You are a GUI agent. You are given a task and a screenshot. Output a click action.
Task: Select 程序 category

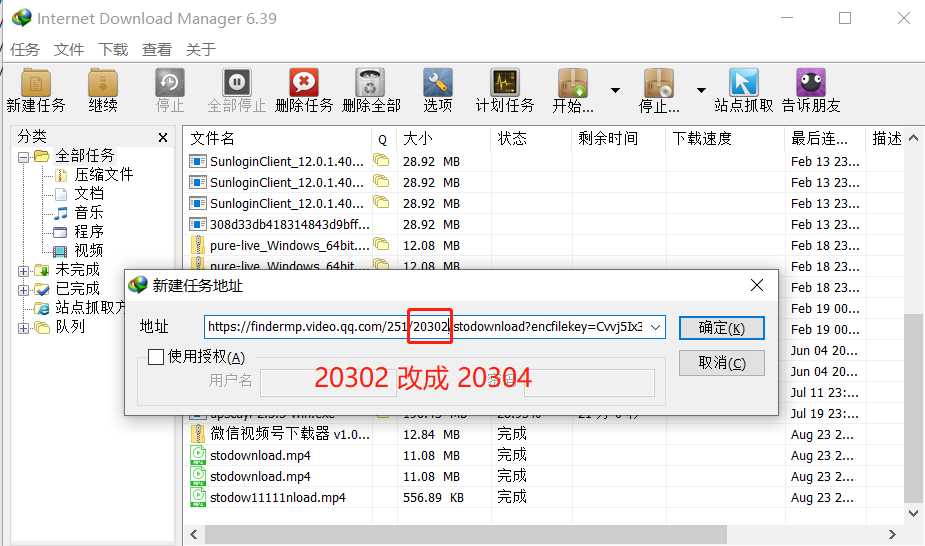coord(88,231)
